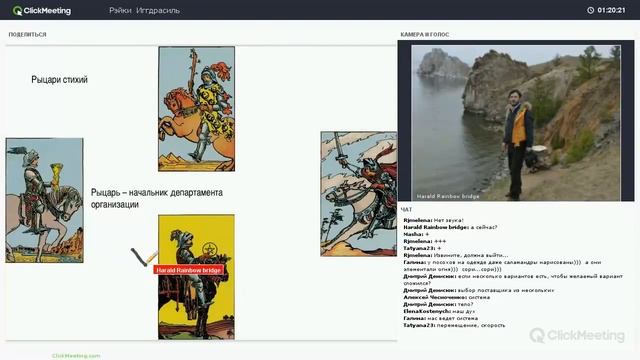Click the presenter's camera video feed
The width and height of the screenshot is (640, 360).
pos(516,123)
